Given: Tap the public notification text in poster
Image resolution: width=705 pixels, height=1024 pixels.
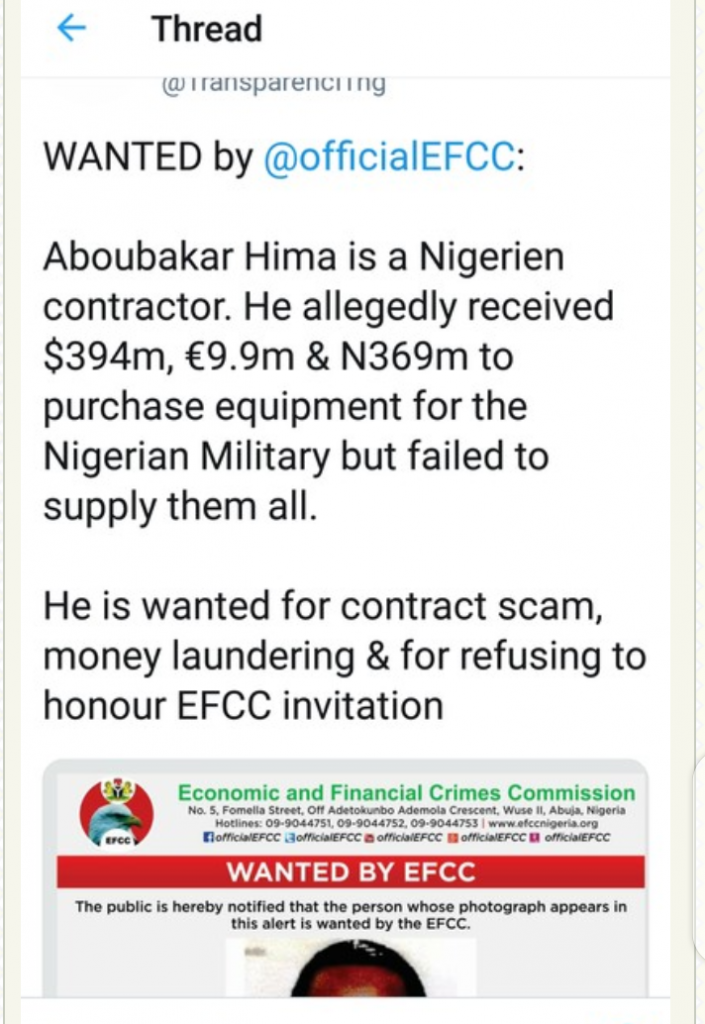Looking at the screenshot, I should (x=351, y=916).
